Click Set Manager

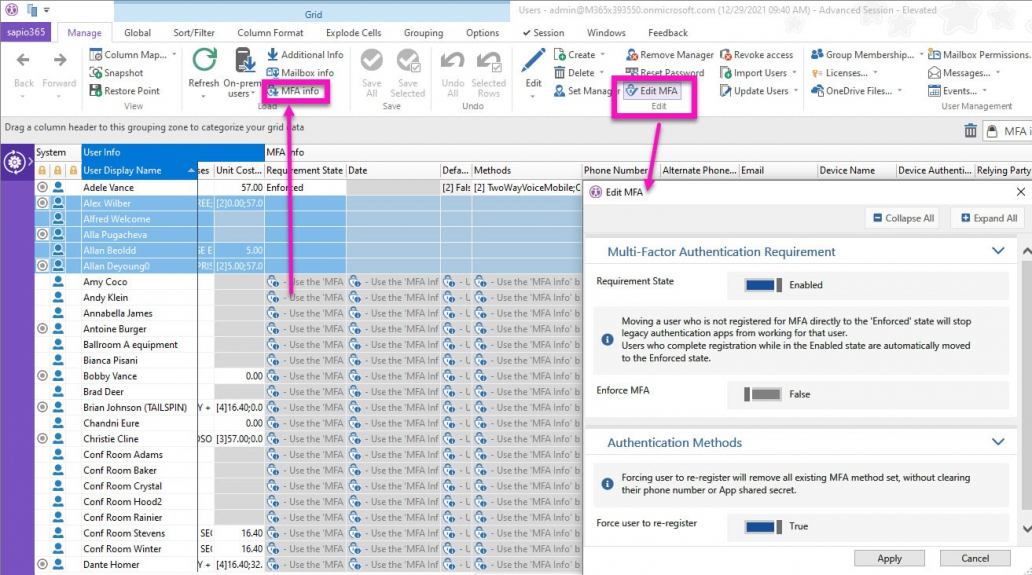(584, 91)
